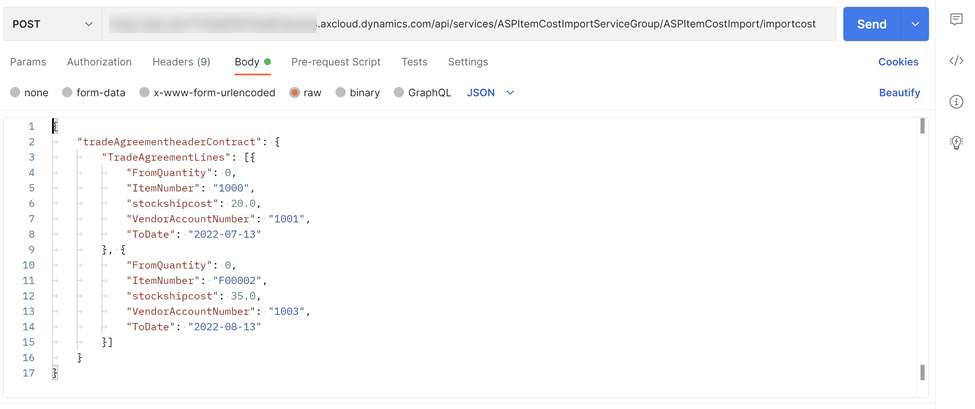This screenshot has height=409, width=975.
Task: Click the Beautify link
Action: tap(899, 93)
